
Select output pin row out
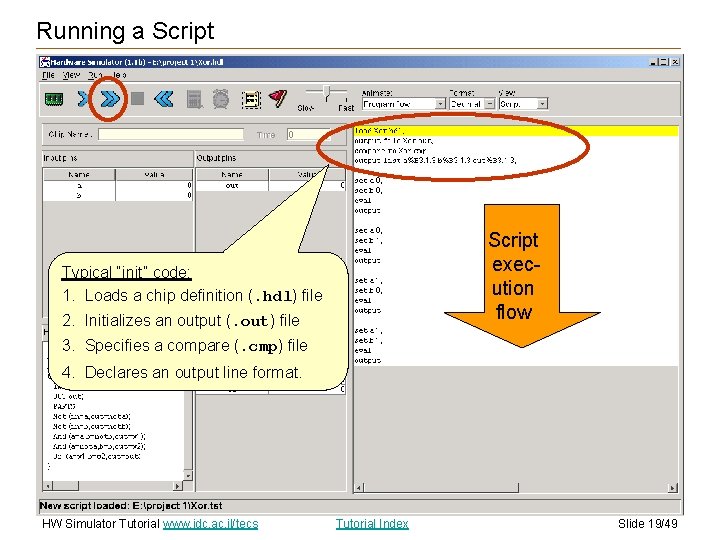click(x=270, y=186)
